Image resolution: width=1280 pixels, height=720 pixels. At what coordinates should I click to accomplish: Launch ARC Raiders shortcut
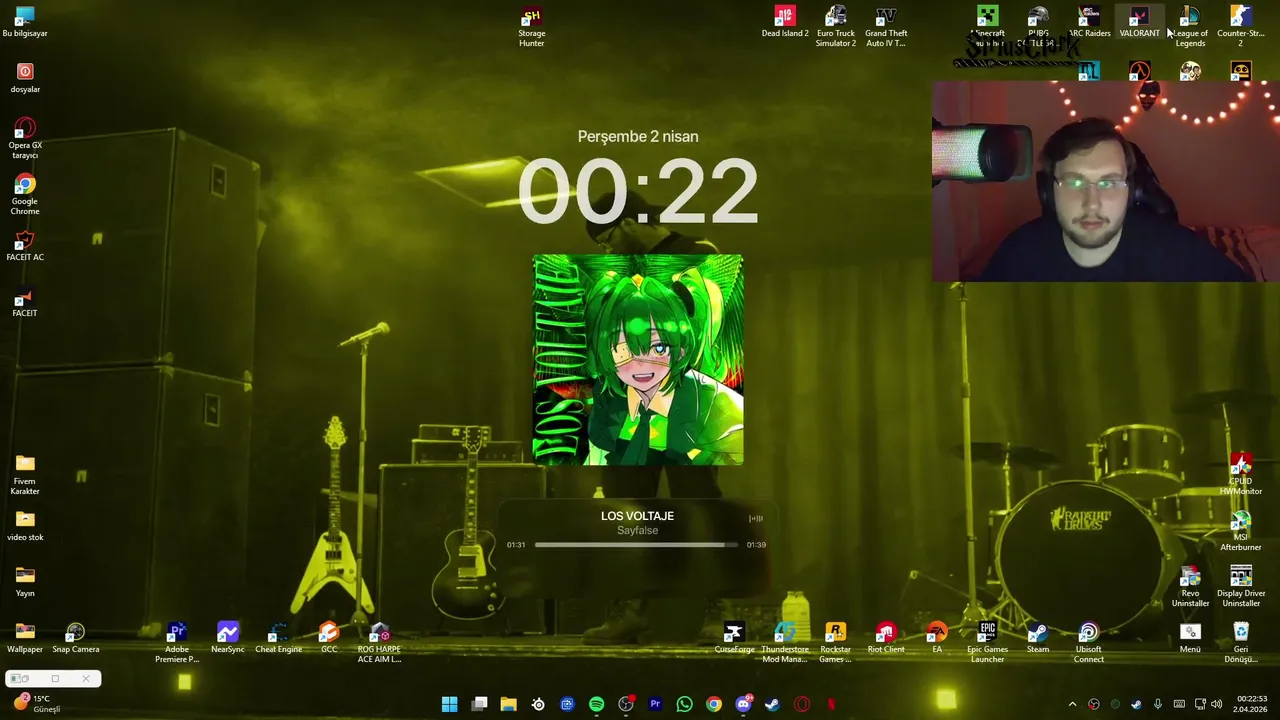(x=1089, y=22)
